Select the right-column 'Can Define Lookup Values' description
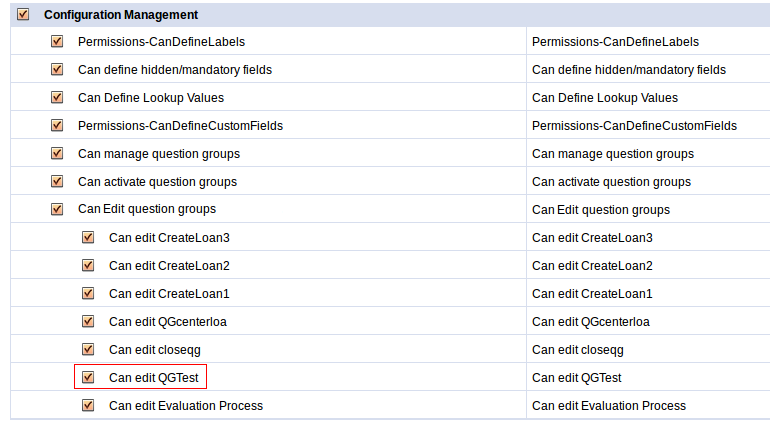Image resolution: width=770 pixels, height=422 pixels. (x=604, y=98)
